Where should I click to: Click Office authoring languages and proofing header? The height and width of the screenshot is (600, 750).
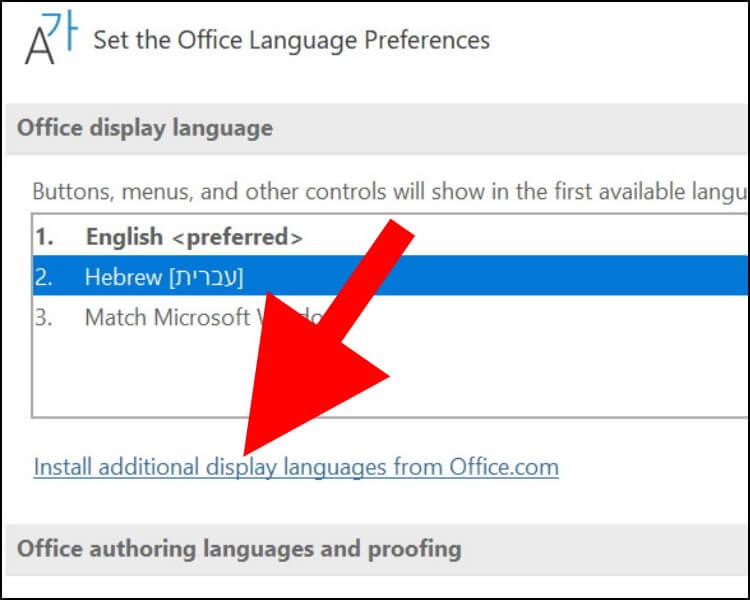[239, 549]
